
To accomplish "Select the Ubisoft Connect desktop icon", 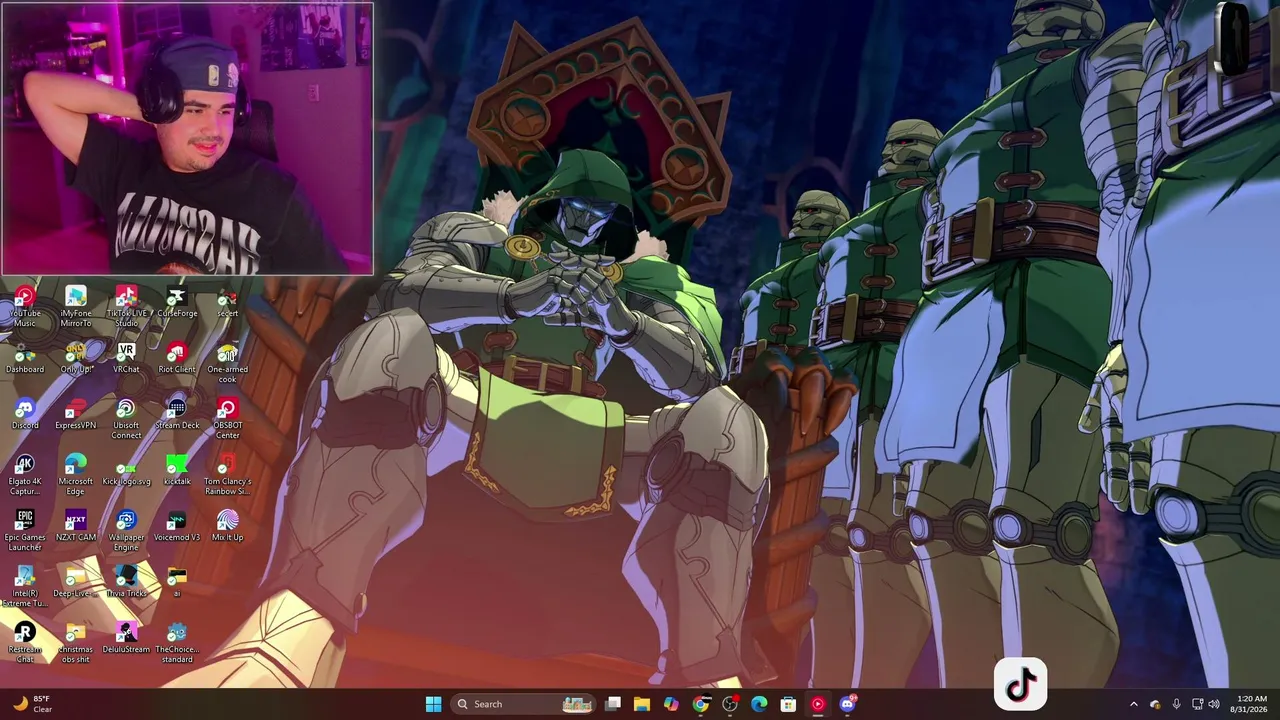I will [x=126, y=419].
